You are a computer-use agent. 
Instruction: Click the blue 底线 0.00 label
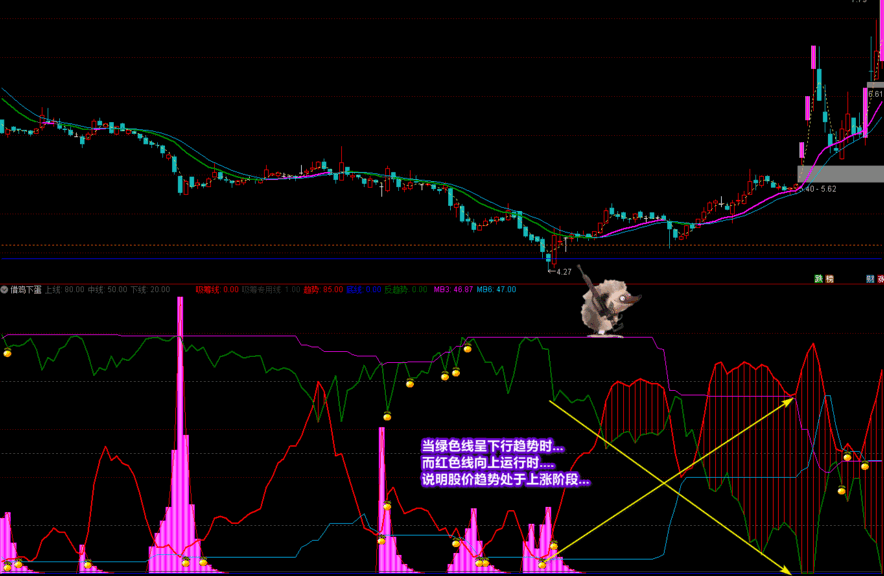point(364,290)
